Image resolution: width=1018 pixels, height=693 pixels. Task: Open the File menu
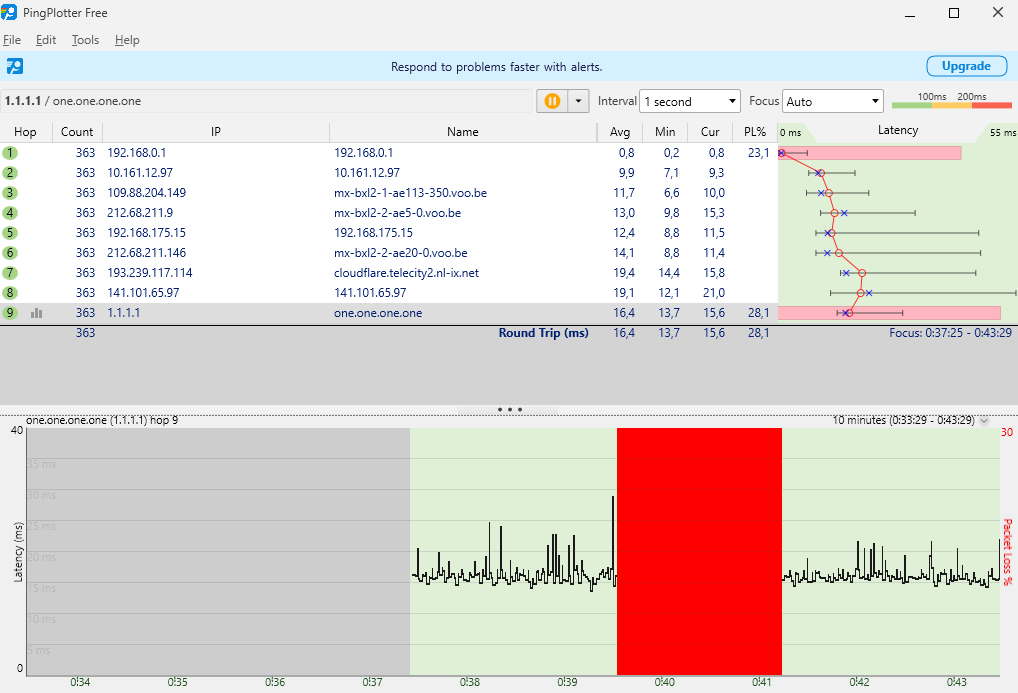[12, 40]
